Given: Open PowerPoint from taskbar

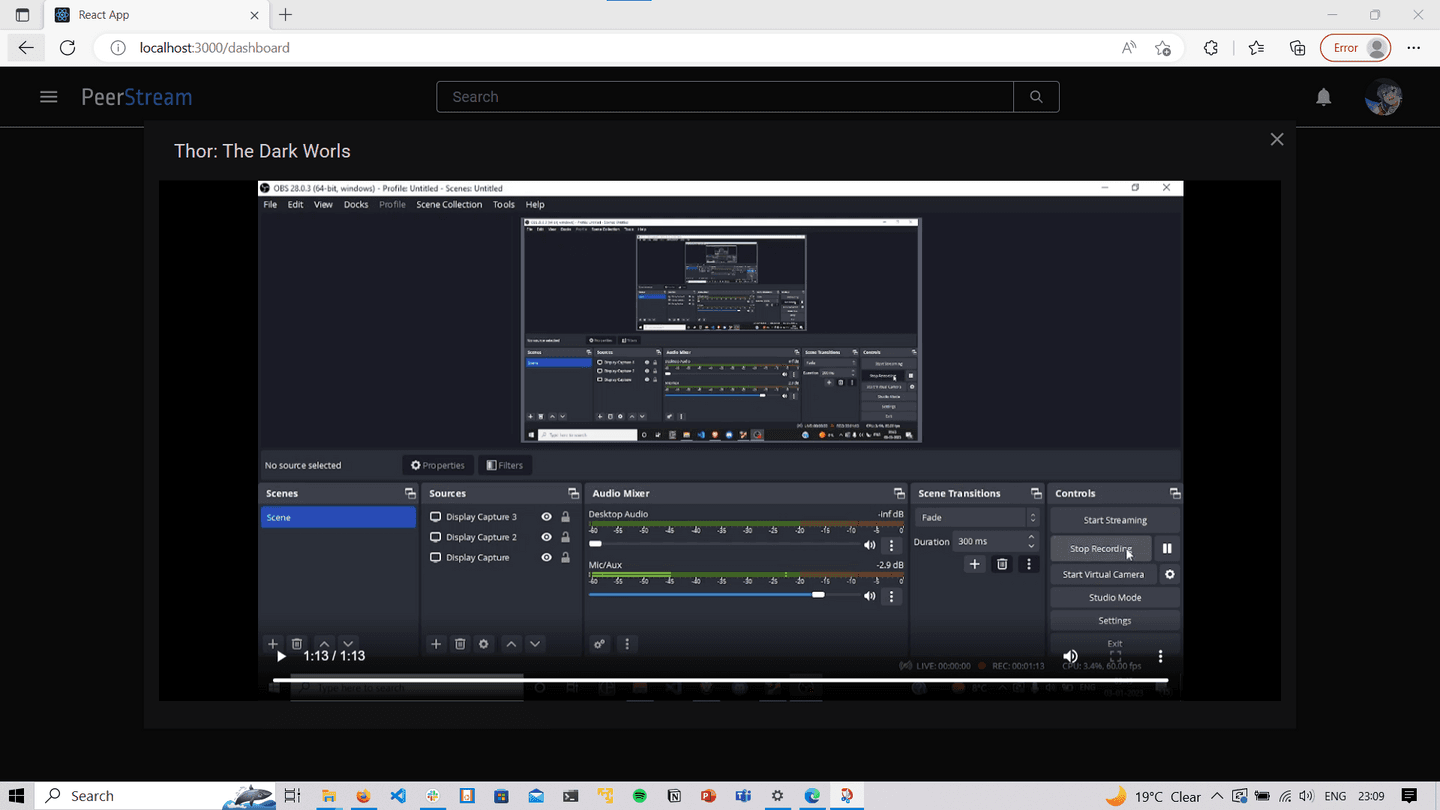Looking at the screenshot, I should click(708, 796).
